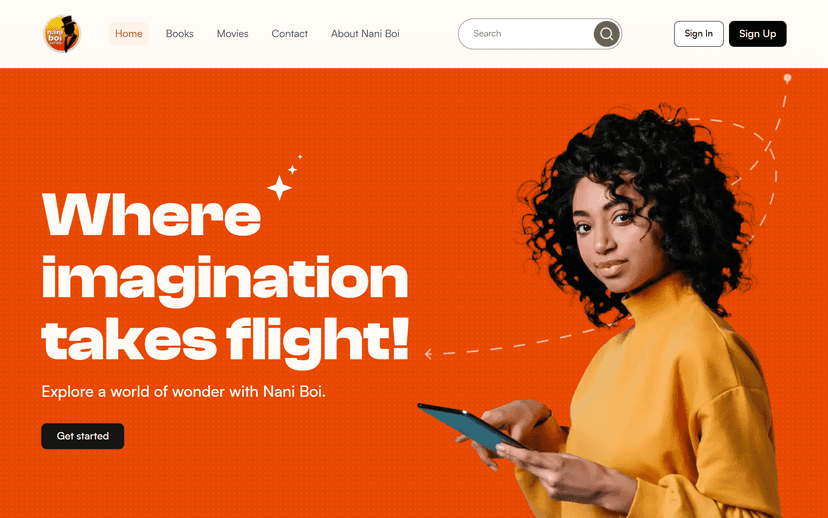Image resolution: width=828 pixels, height=518 pixels.
Task: Click the 'Explore a world of wonder' subtitle
Action: pos(184,392)
